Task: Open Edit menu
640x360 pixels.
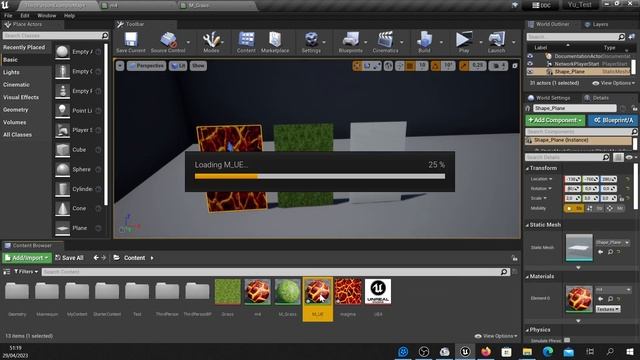Action: pyautogui.click(x=25, y=16)
